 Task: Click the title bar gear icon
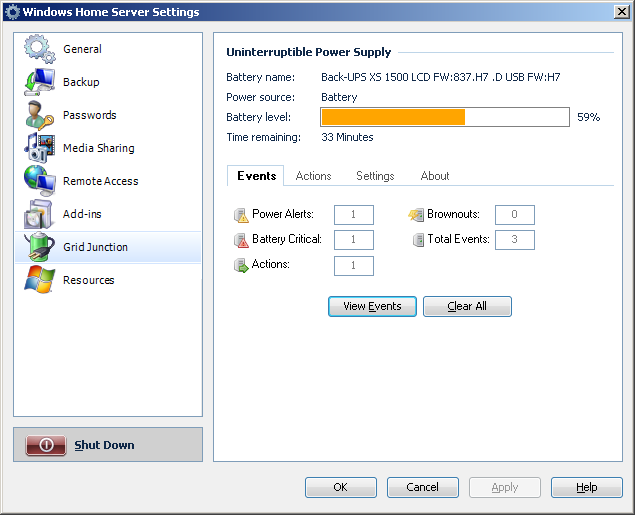(13, 12)
